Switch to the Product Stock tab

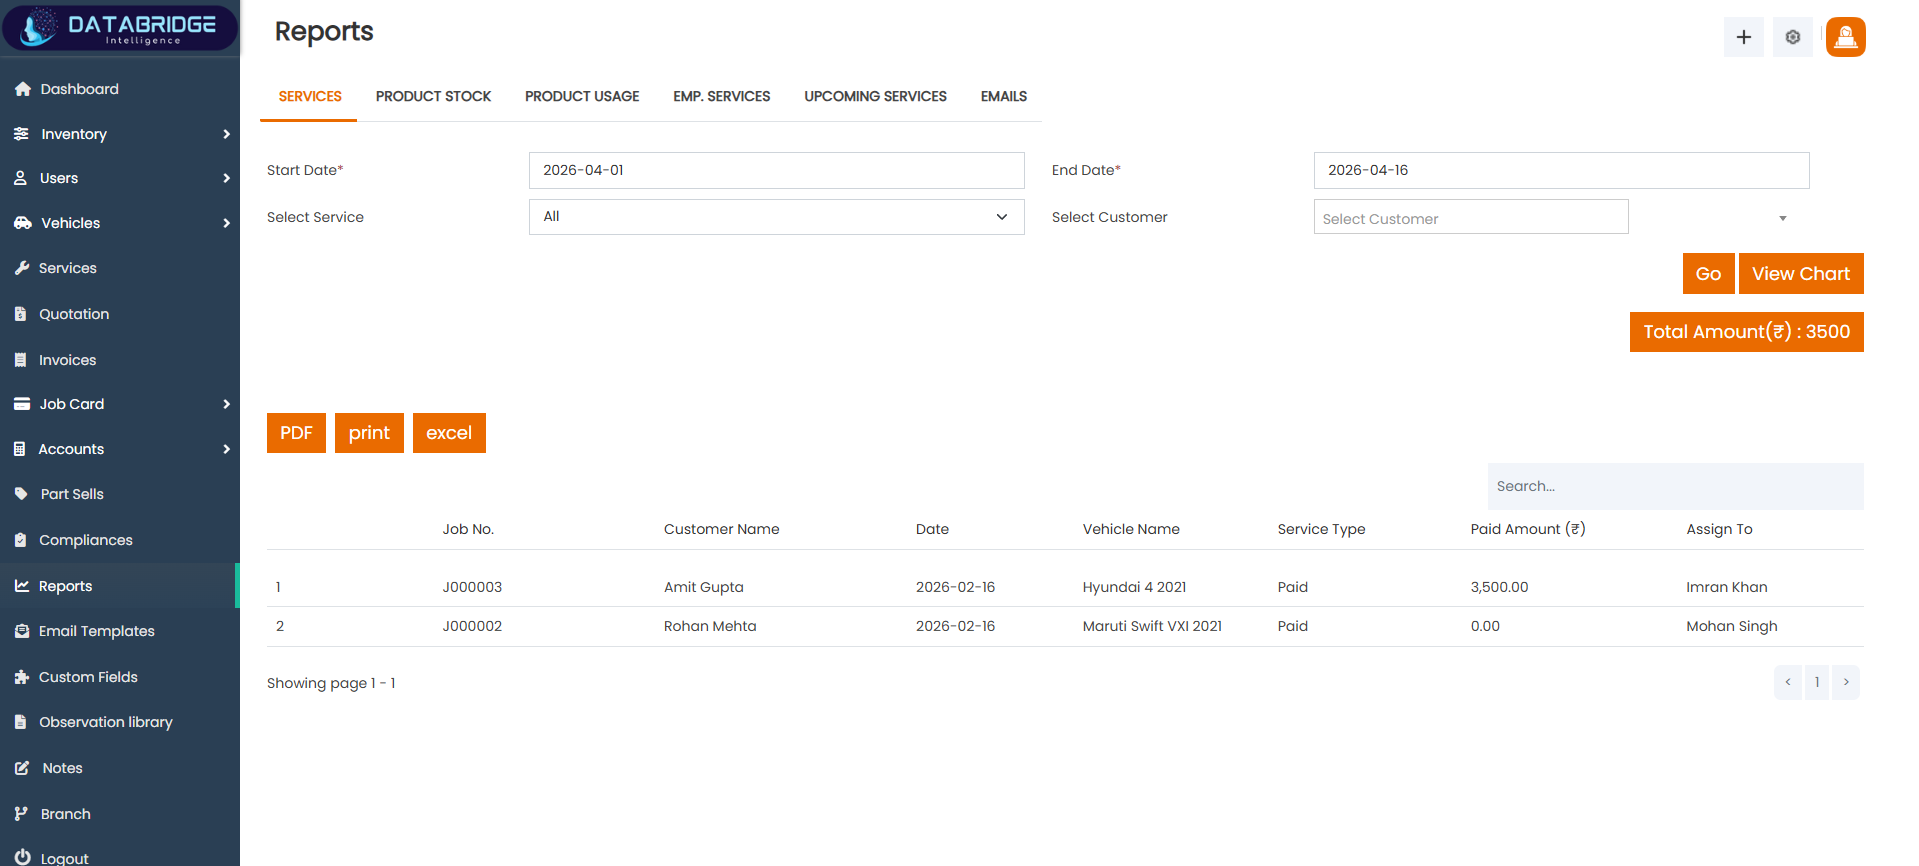(433, 97)
